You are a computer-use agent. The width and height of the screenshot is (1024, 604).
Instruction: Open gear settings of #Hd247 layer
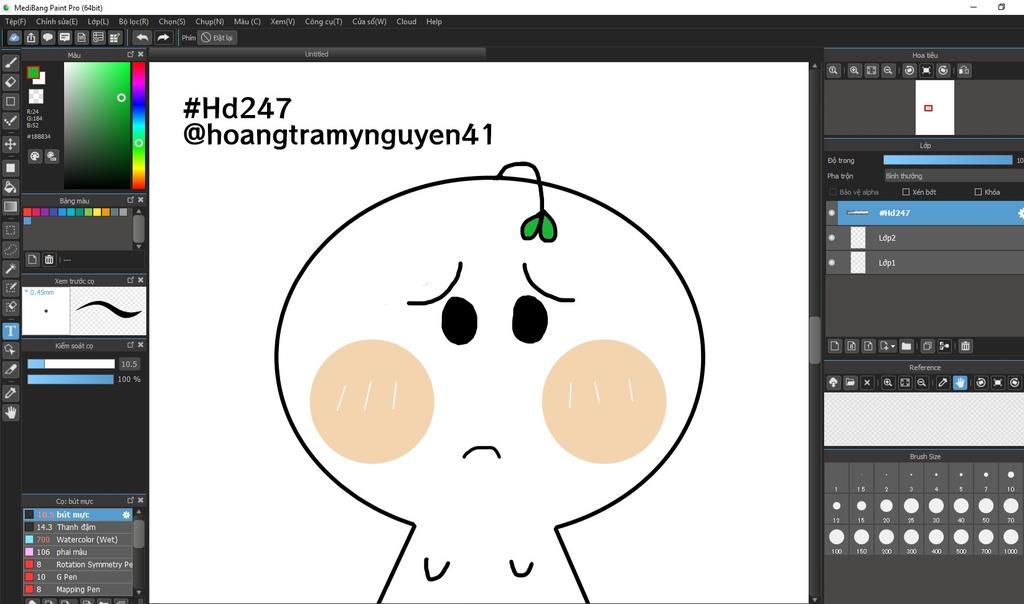coord(1021,213)
